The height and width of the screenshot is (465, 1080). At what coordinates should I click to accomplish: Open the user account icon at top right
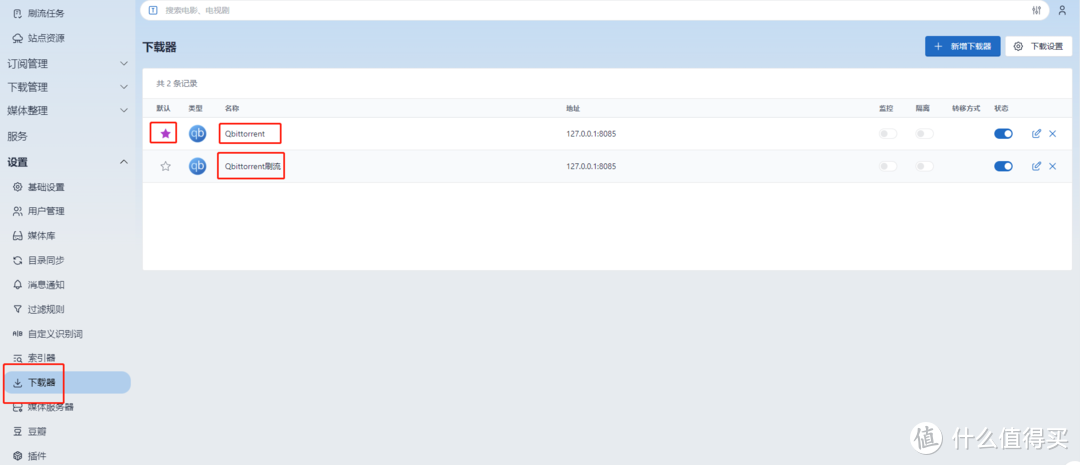point(1062,10)
